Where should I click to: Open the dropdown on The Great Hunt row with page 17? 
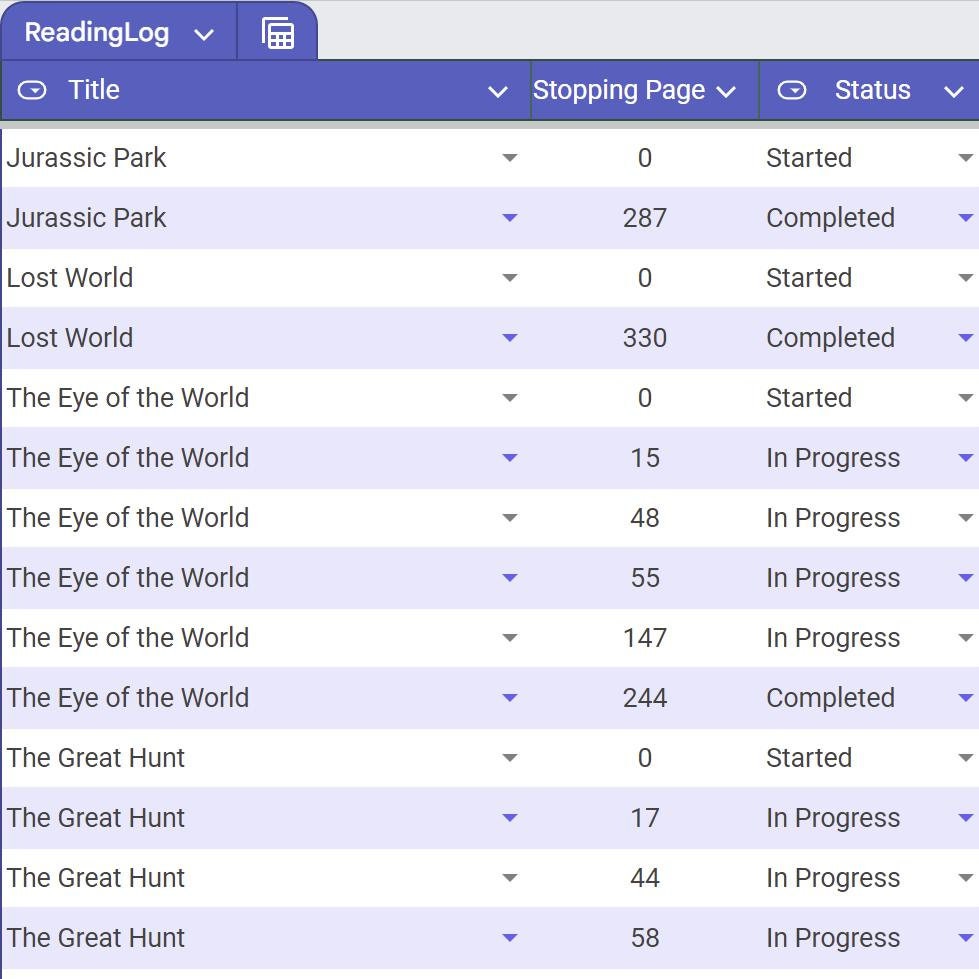[510, 817]
